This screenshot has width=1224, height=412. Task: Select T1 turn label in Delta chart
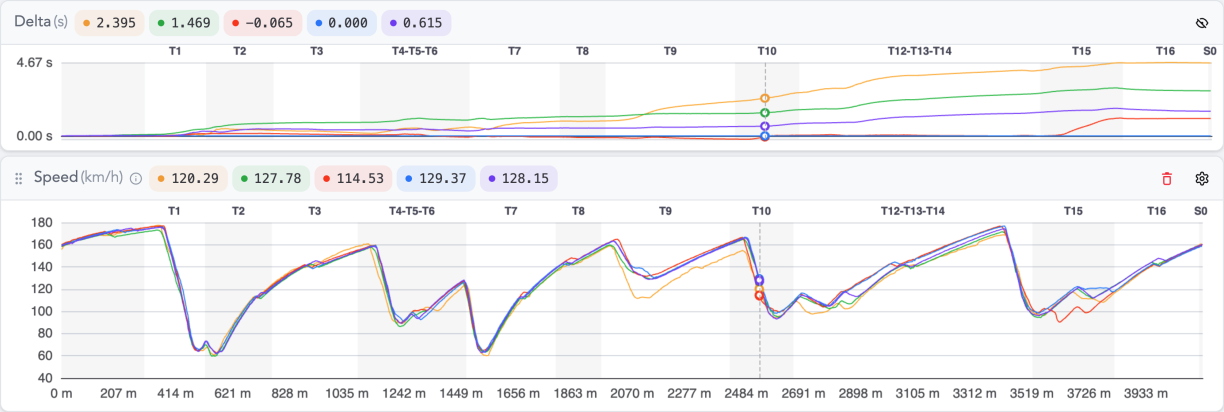pyautogui.click(x=175, y=50)
